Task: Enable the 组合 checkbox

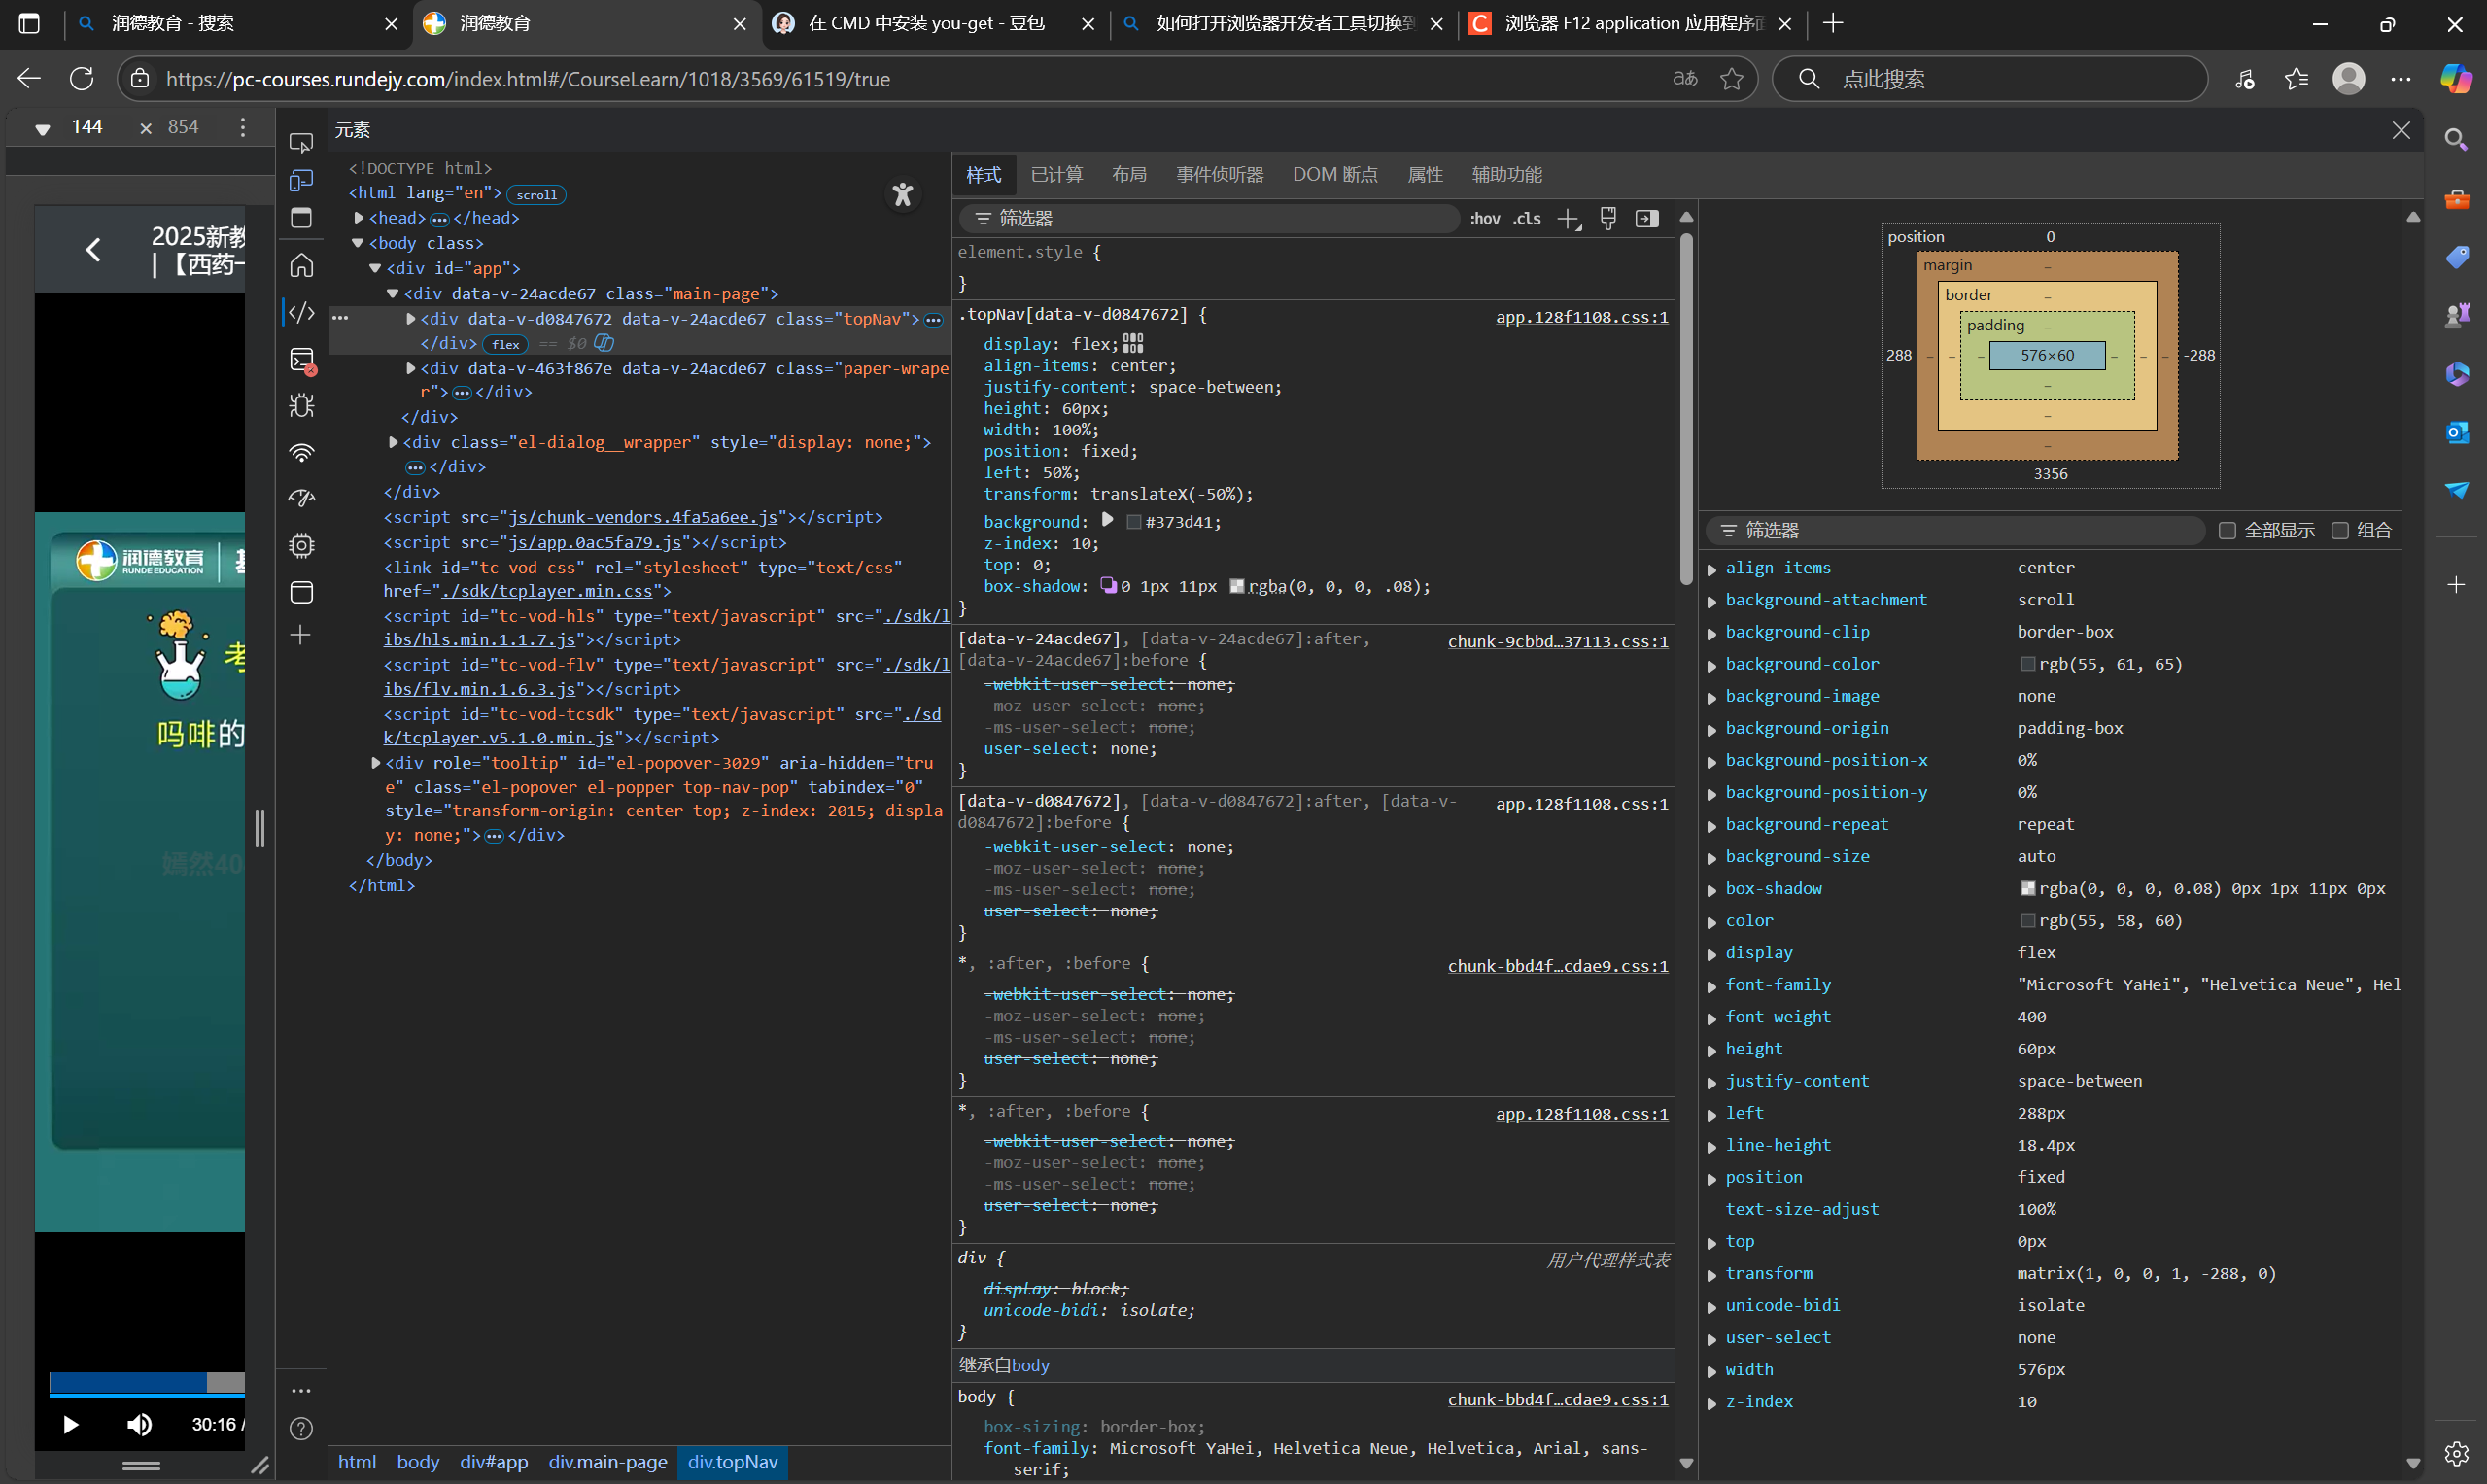Action: click(2339, 530)
